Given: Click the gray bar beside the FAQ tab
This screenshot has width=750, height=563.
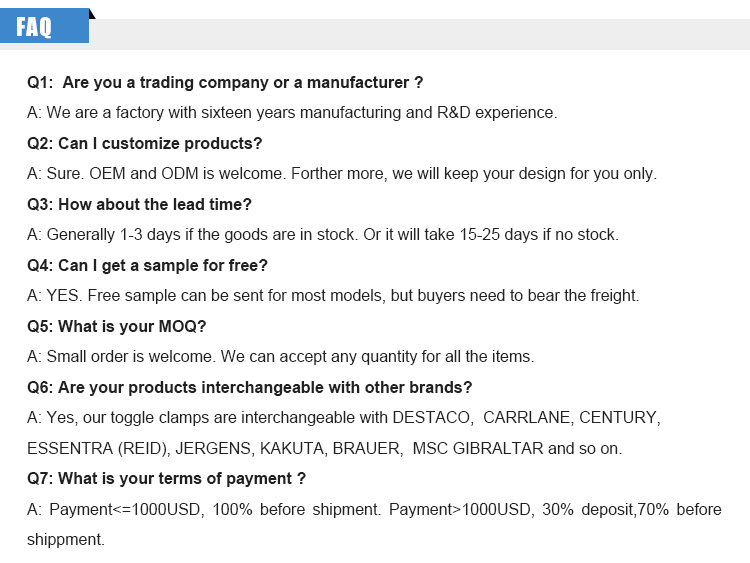Looking at the screenshot, I should pos(420,33).
